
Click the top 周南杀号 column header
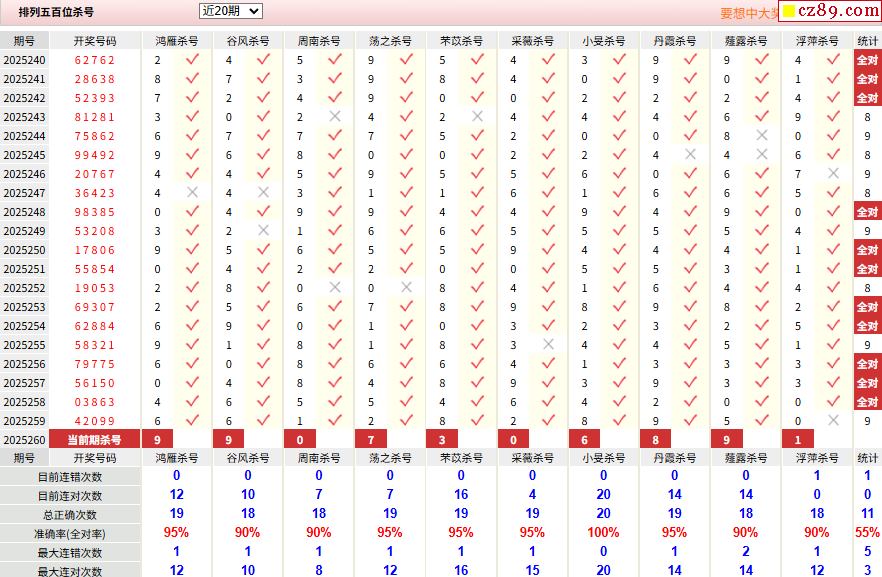319,40
